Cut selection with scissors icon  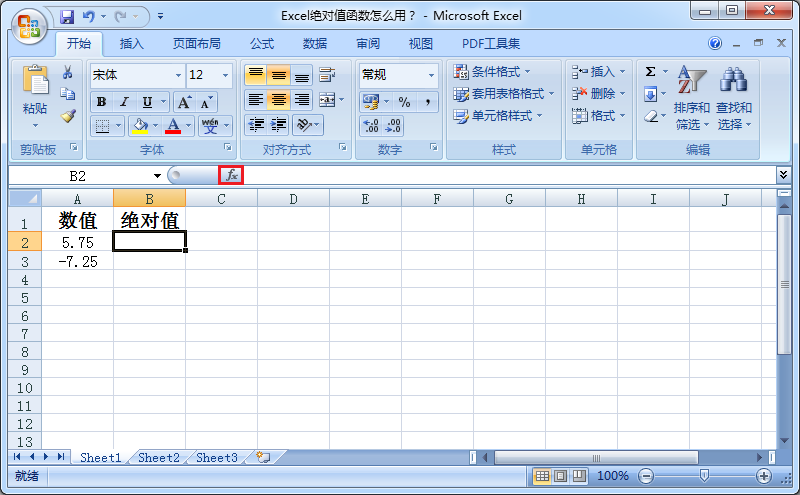tap(67, 72)
